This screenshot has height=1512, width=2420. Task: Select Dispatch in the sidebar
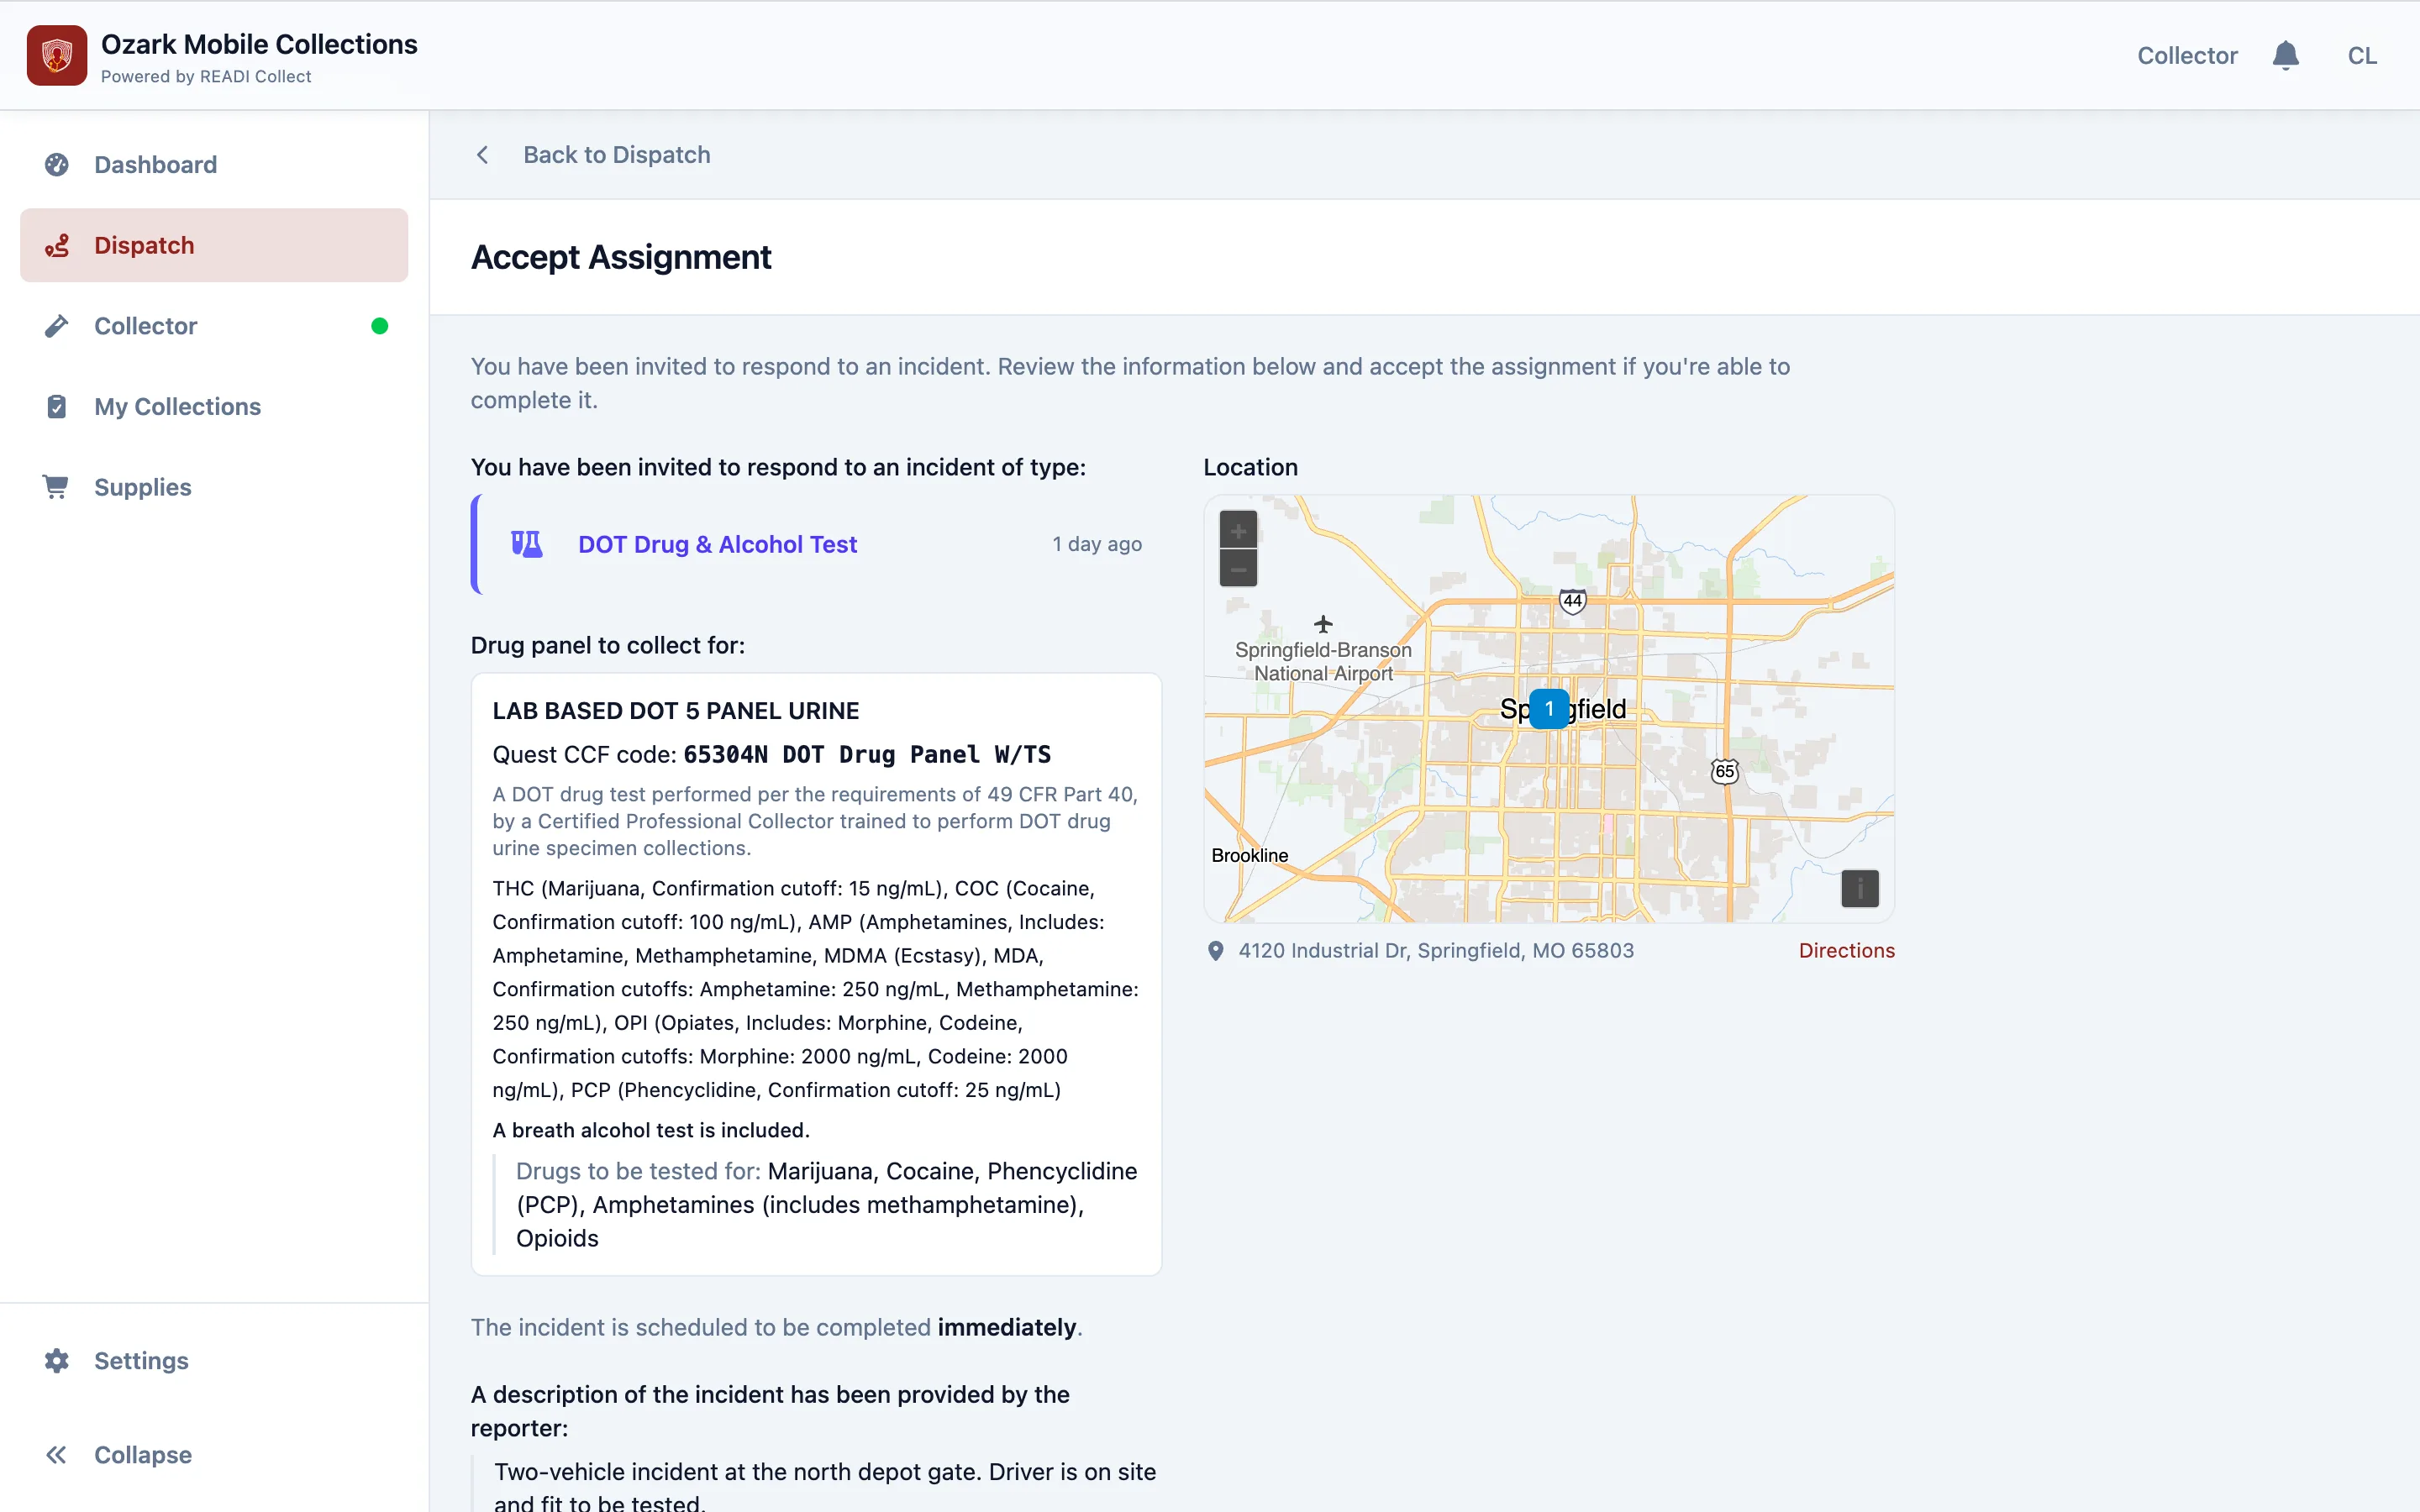[x=214, y=245]
